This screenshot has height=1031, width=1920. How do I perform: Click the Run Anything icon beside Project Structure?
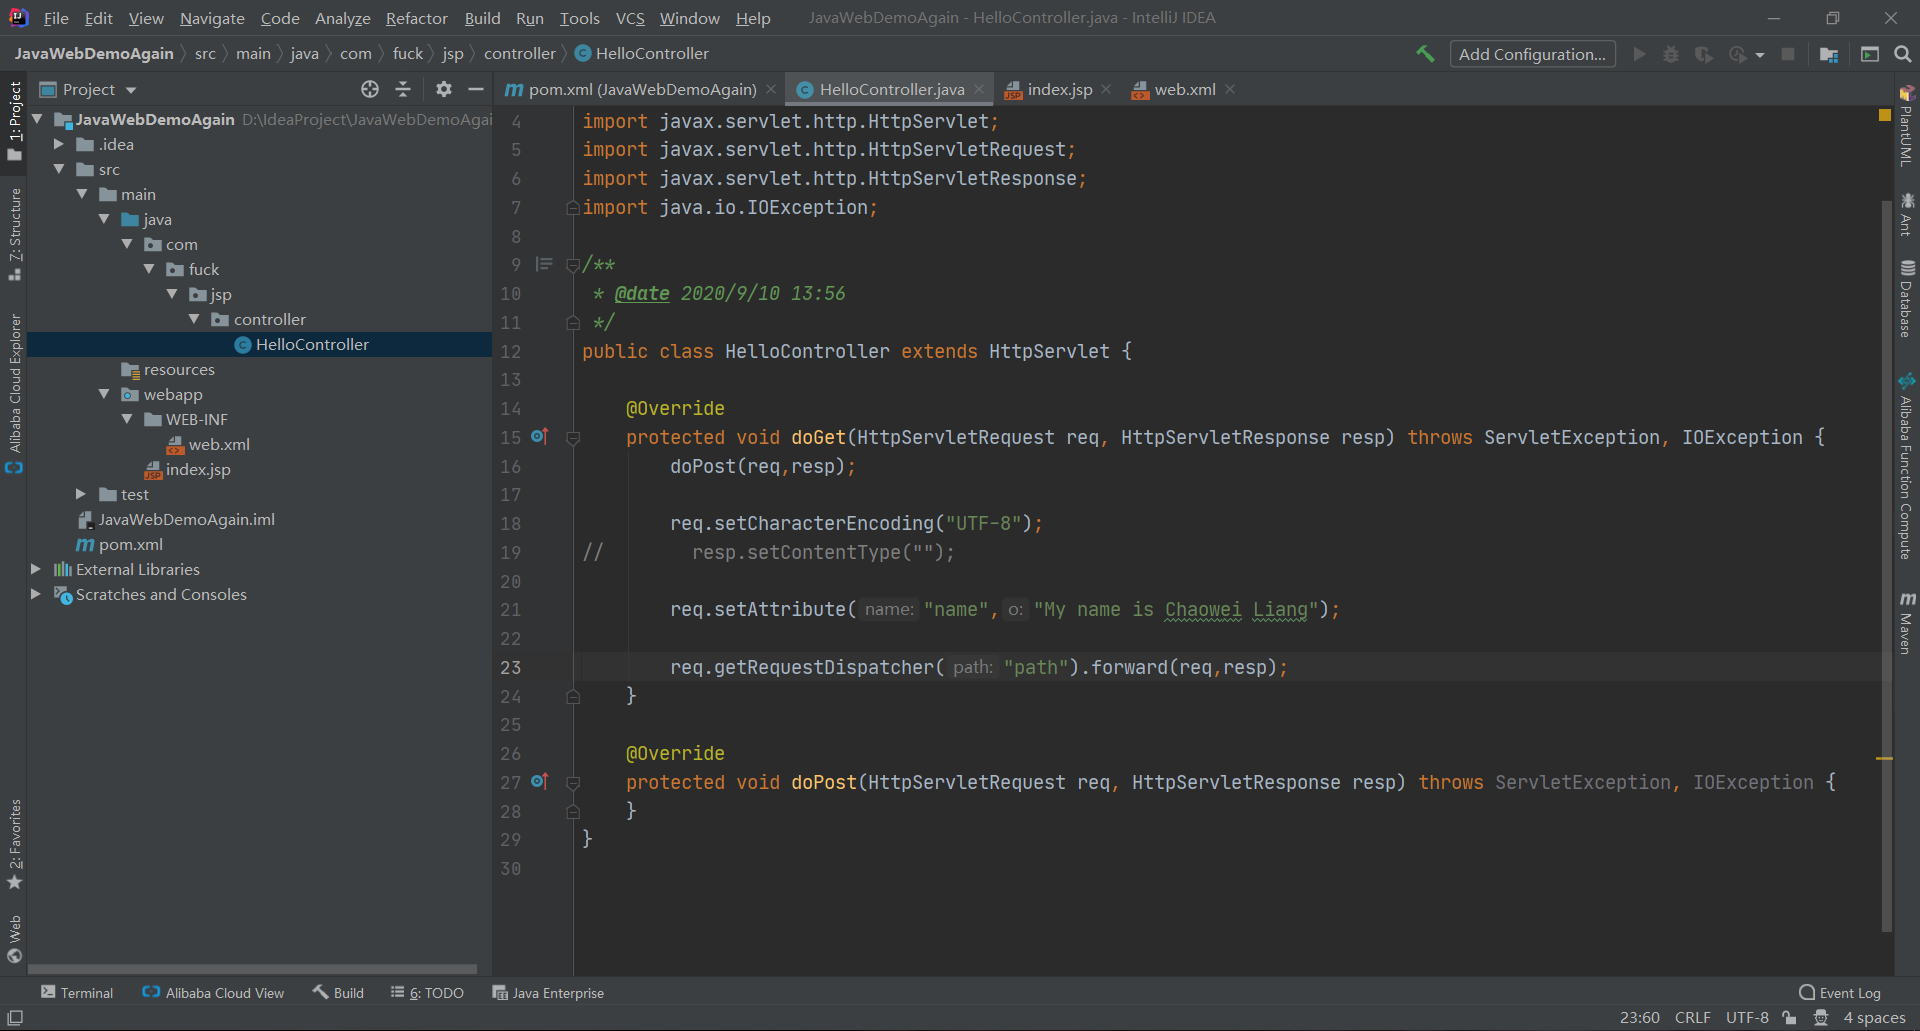1870,54
